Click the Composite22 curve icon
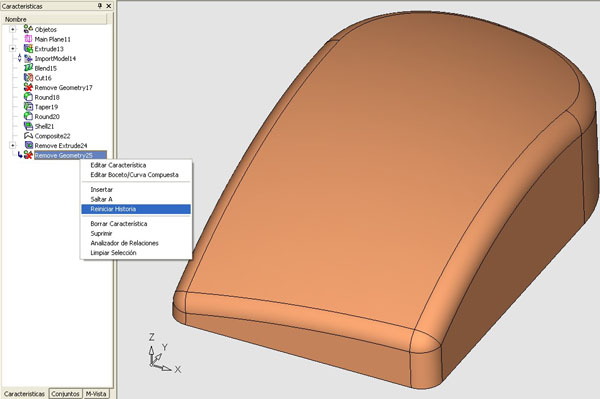Viewport: 600px width, 399px height. [28, 136]
